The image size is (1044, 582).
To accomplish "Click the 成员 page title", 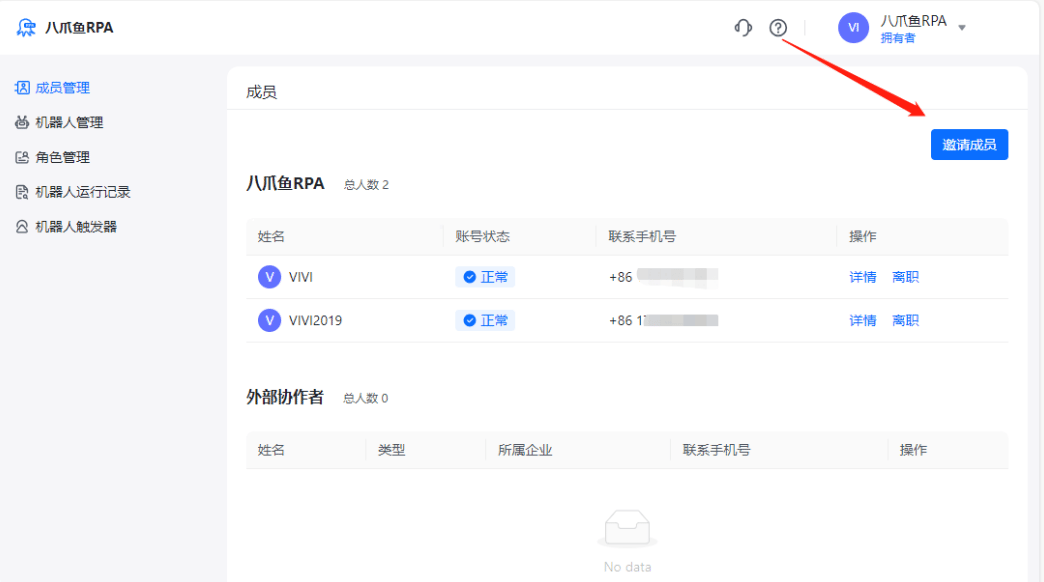I will 261,92.
